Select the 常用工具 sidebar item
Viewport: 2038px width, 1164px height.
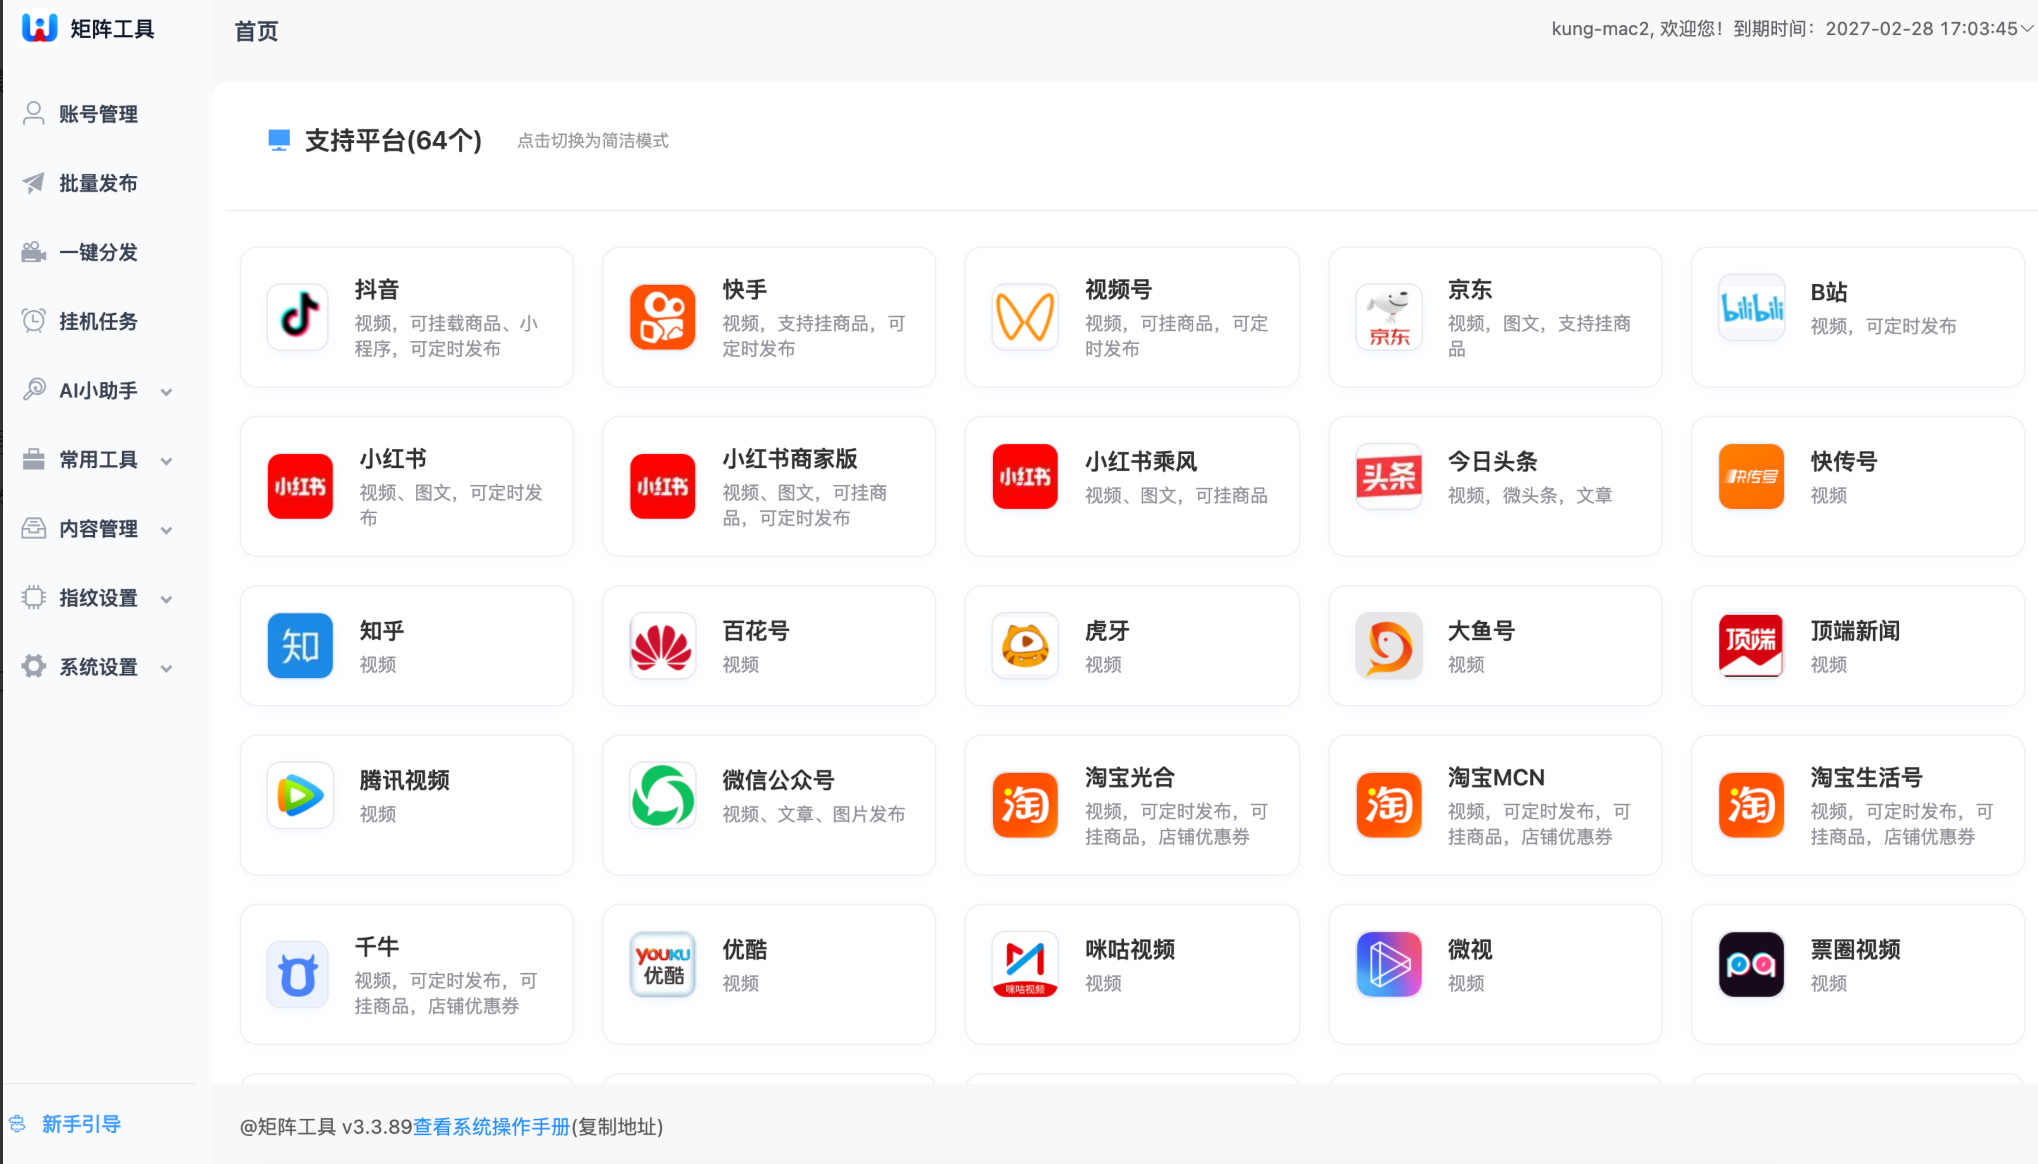pyautogui.click(x=98, y=459)
